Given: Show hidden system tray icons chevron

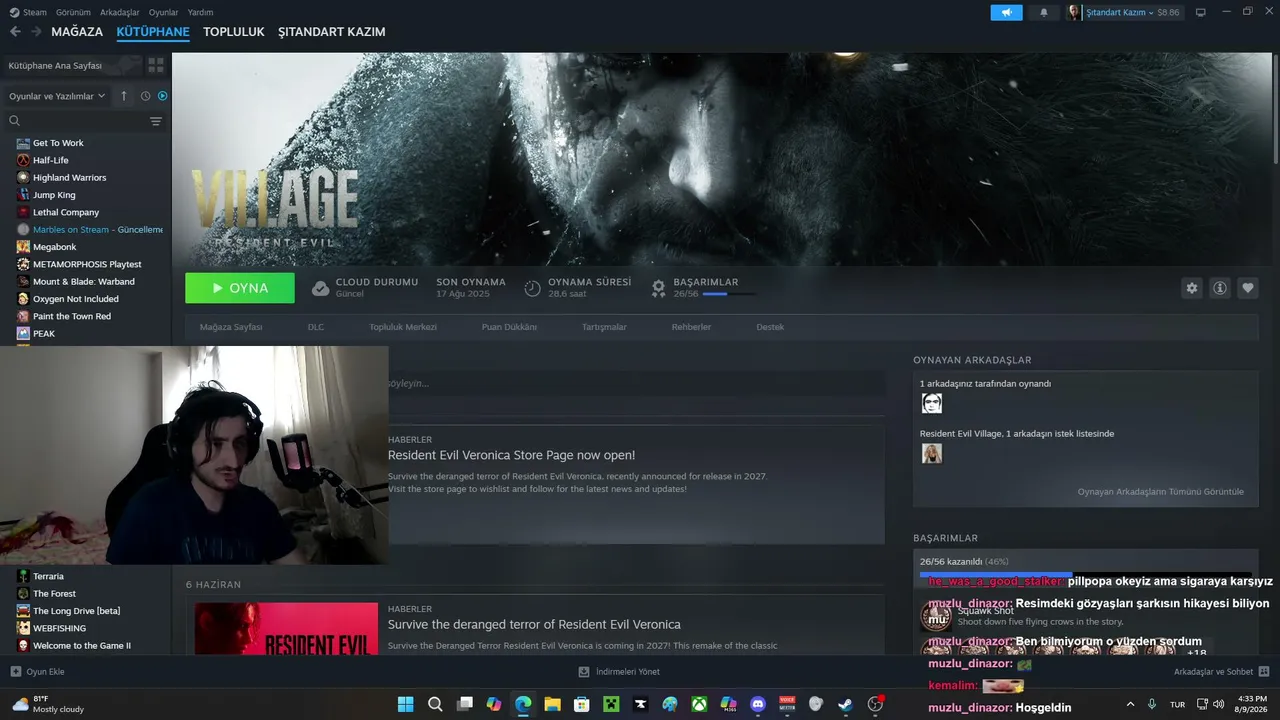Looking at the screenshot, I should (x=1130, y=704).
